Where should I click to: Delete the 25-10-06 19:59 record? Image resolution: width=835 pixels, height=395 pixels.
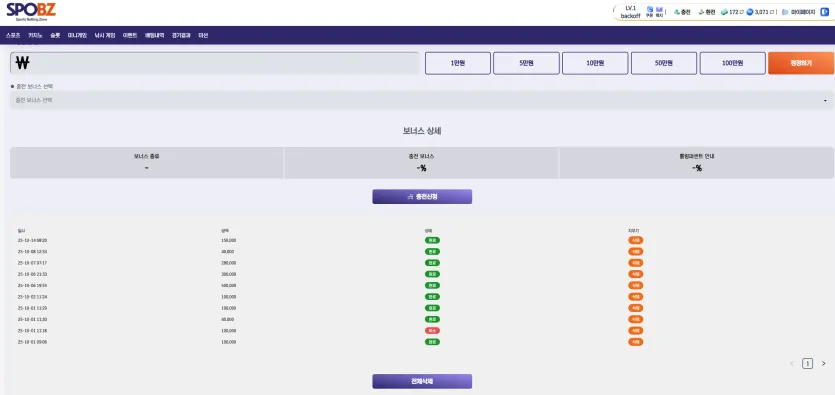[635, 285]
